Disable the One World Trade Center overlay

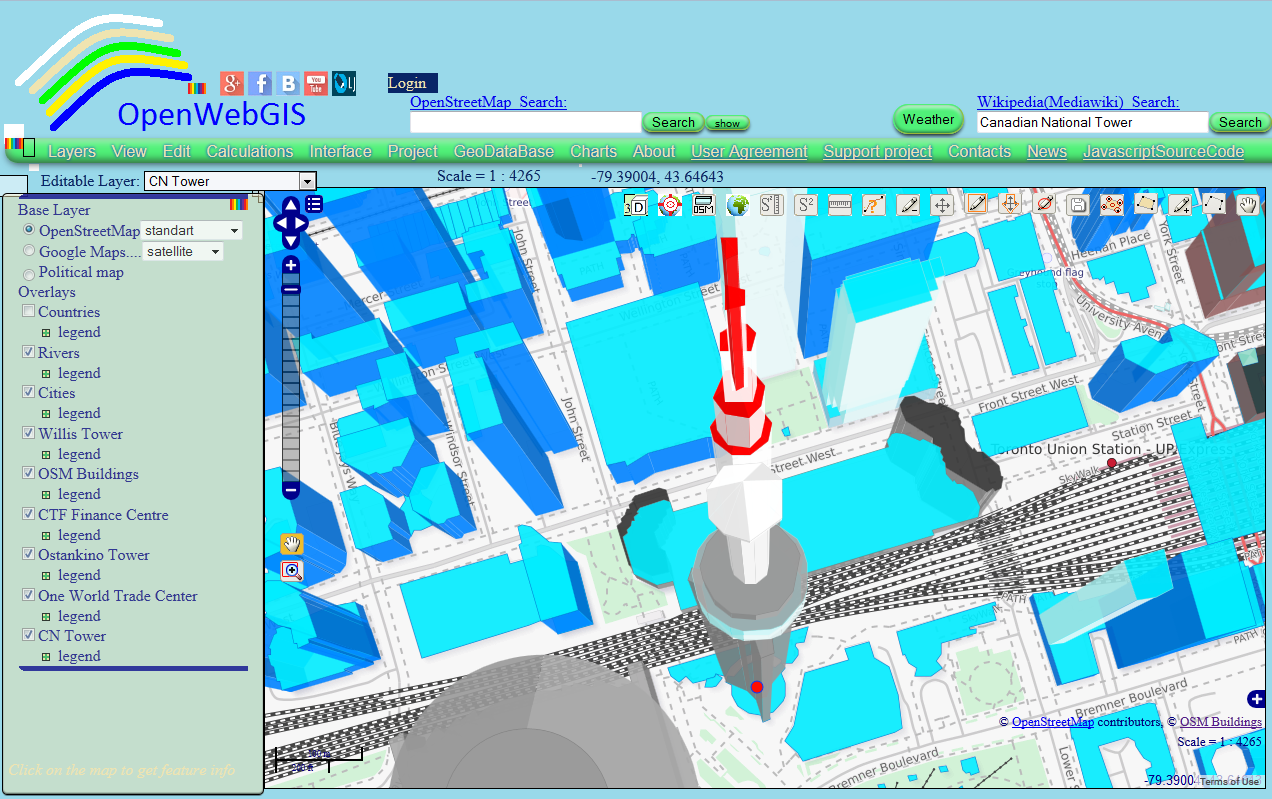pos(28,594)
